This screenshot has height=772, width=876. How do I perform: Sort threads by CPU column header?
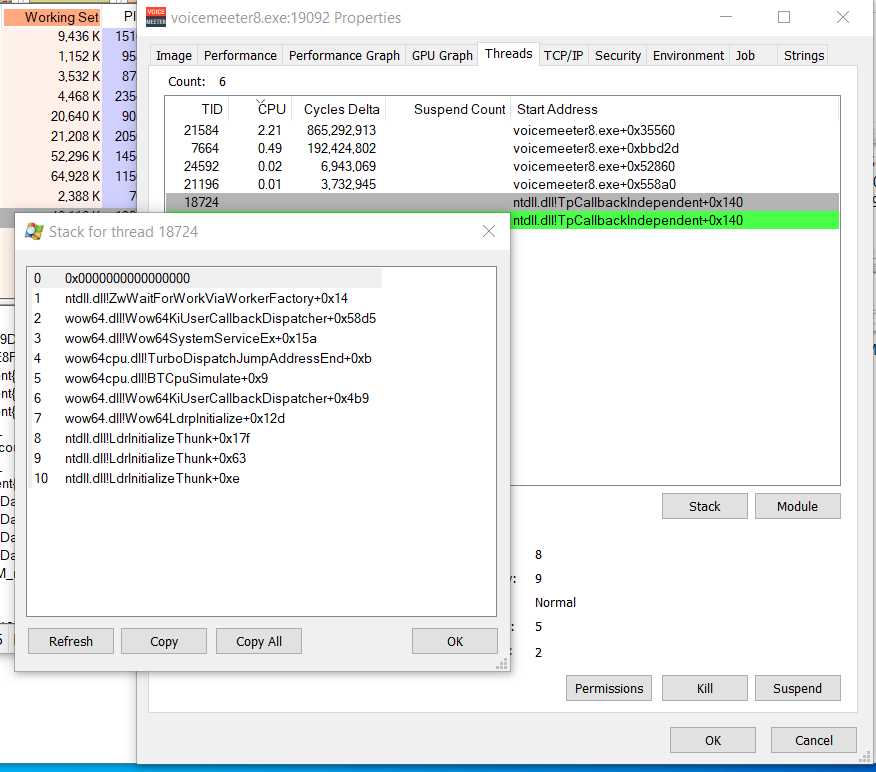pos(272,109)
